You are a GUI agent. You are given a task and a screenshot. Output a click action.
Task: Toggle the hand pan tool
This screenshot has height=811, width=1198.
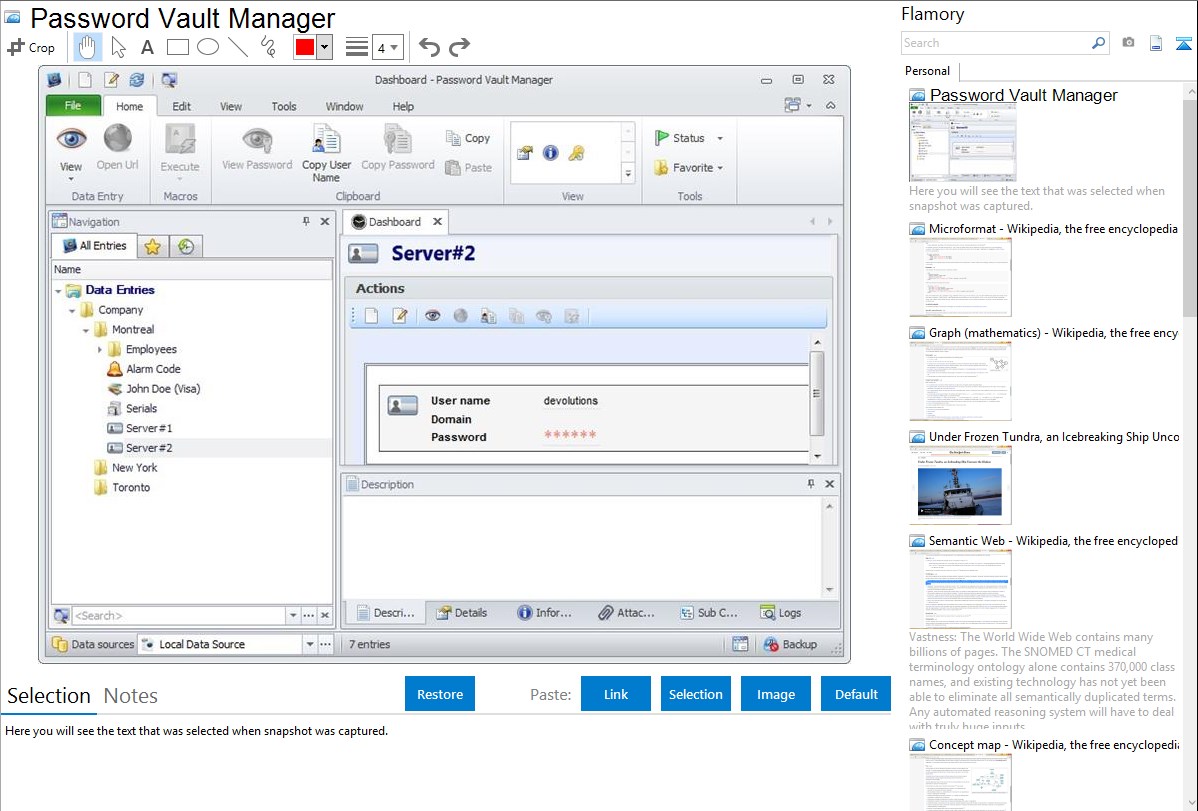[x=88, y=47]
